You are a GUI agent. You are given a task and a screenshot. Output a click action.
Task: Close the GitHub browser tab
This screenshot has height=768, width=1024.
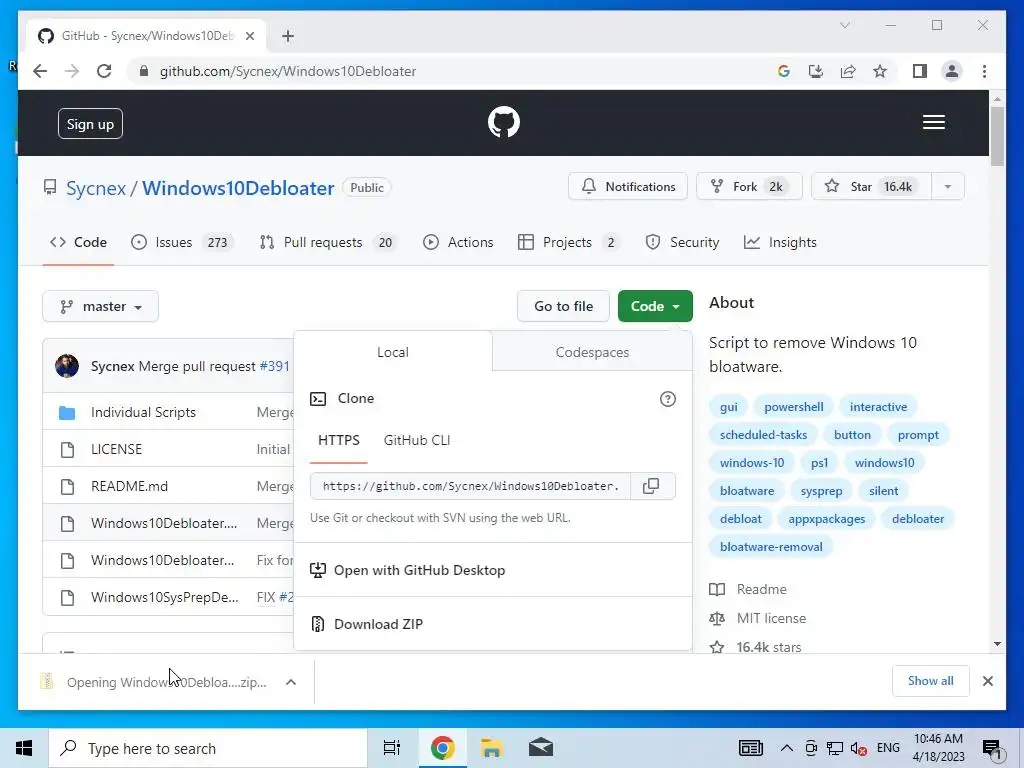[x=249, y=36]
